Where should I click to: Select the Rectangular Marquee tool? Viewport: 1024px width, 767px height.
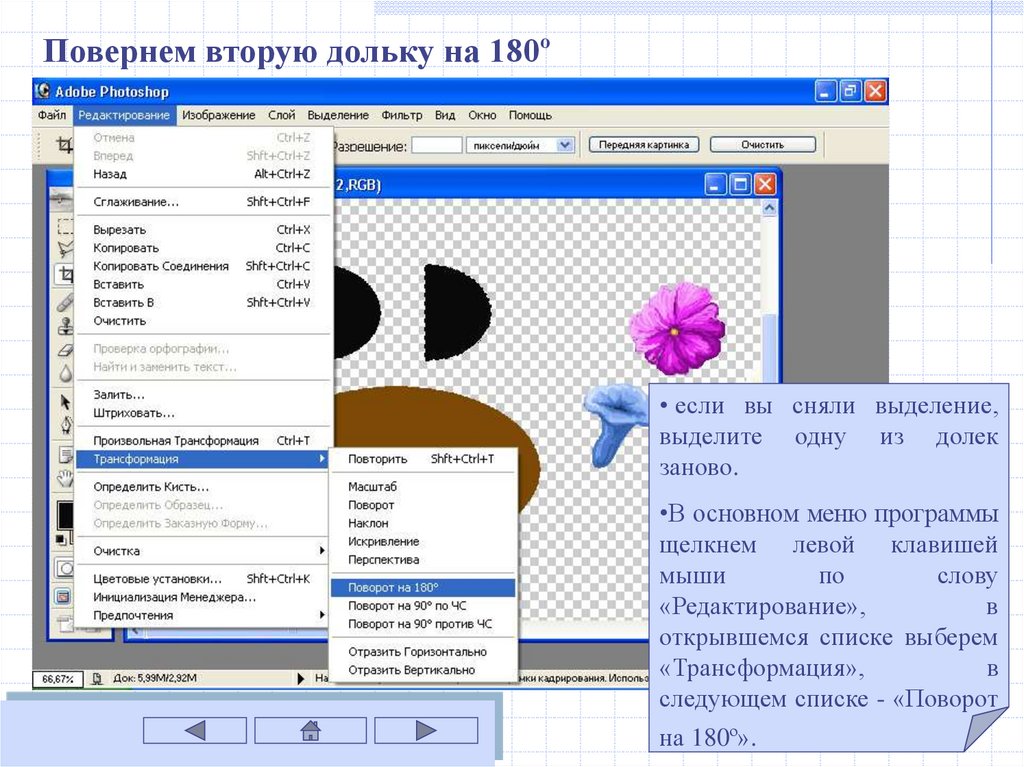pyautogui.click(x=64, y=226)
